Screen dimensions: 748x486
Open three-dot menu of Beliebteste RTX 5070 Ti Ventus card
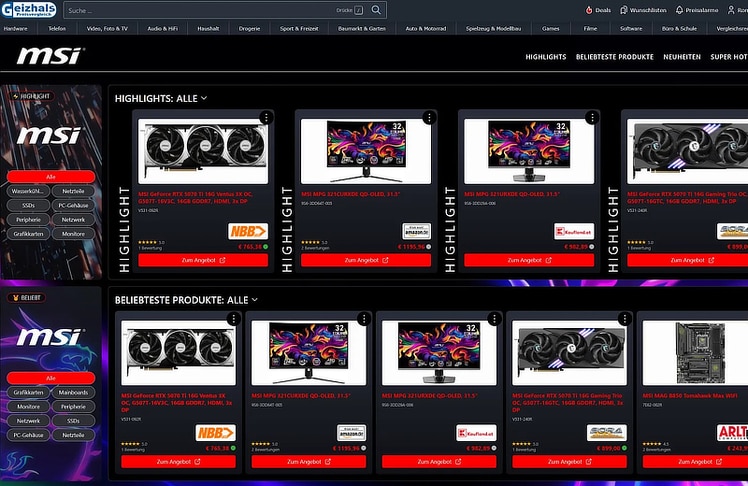click(233, 319)
